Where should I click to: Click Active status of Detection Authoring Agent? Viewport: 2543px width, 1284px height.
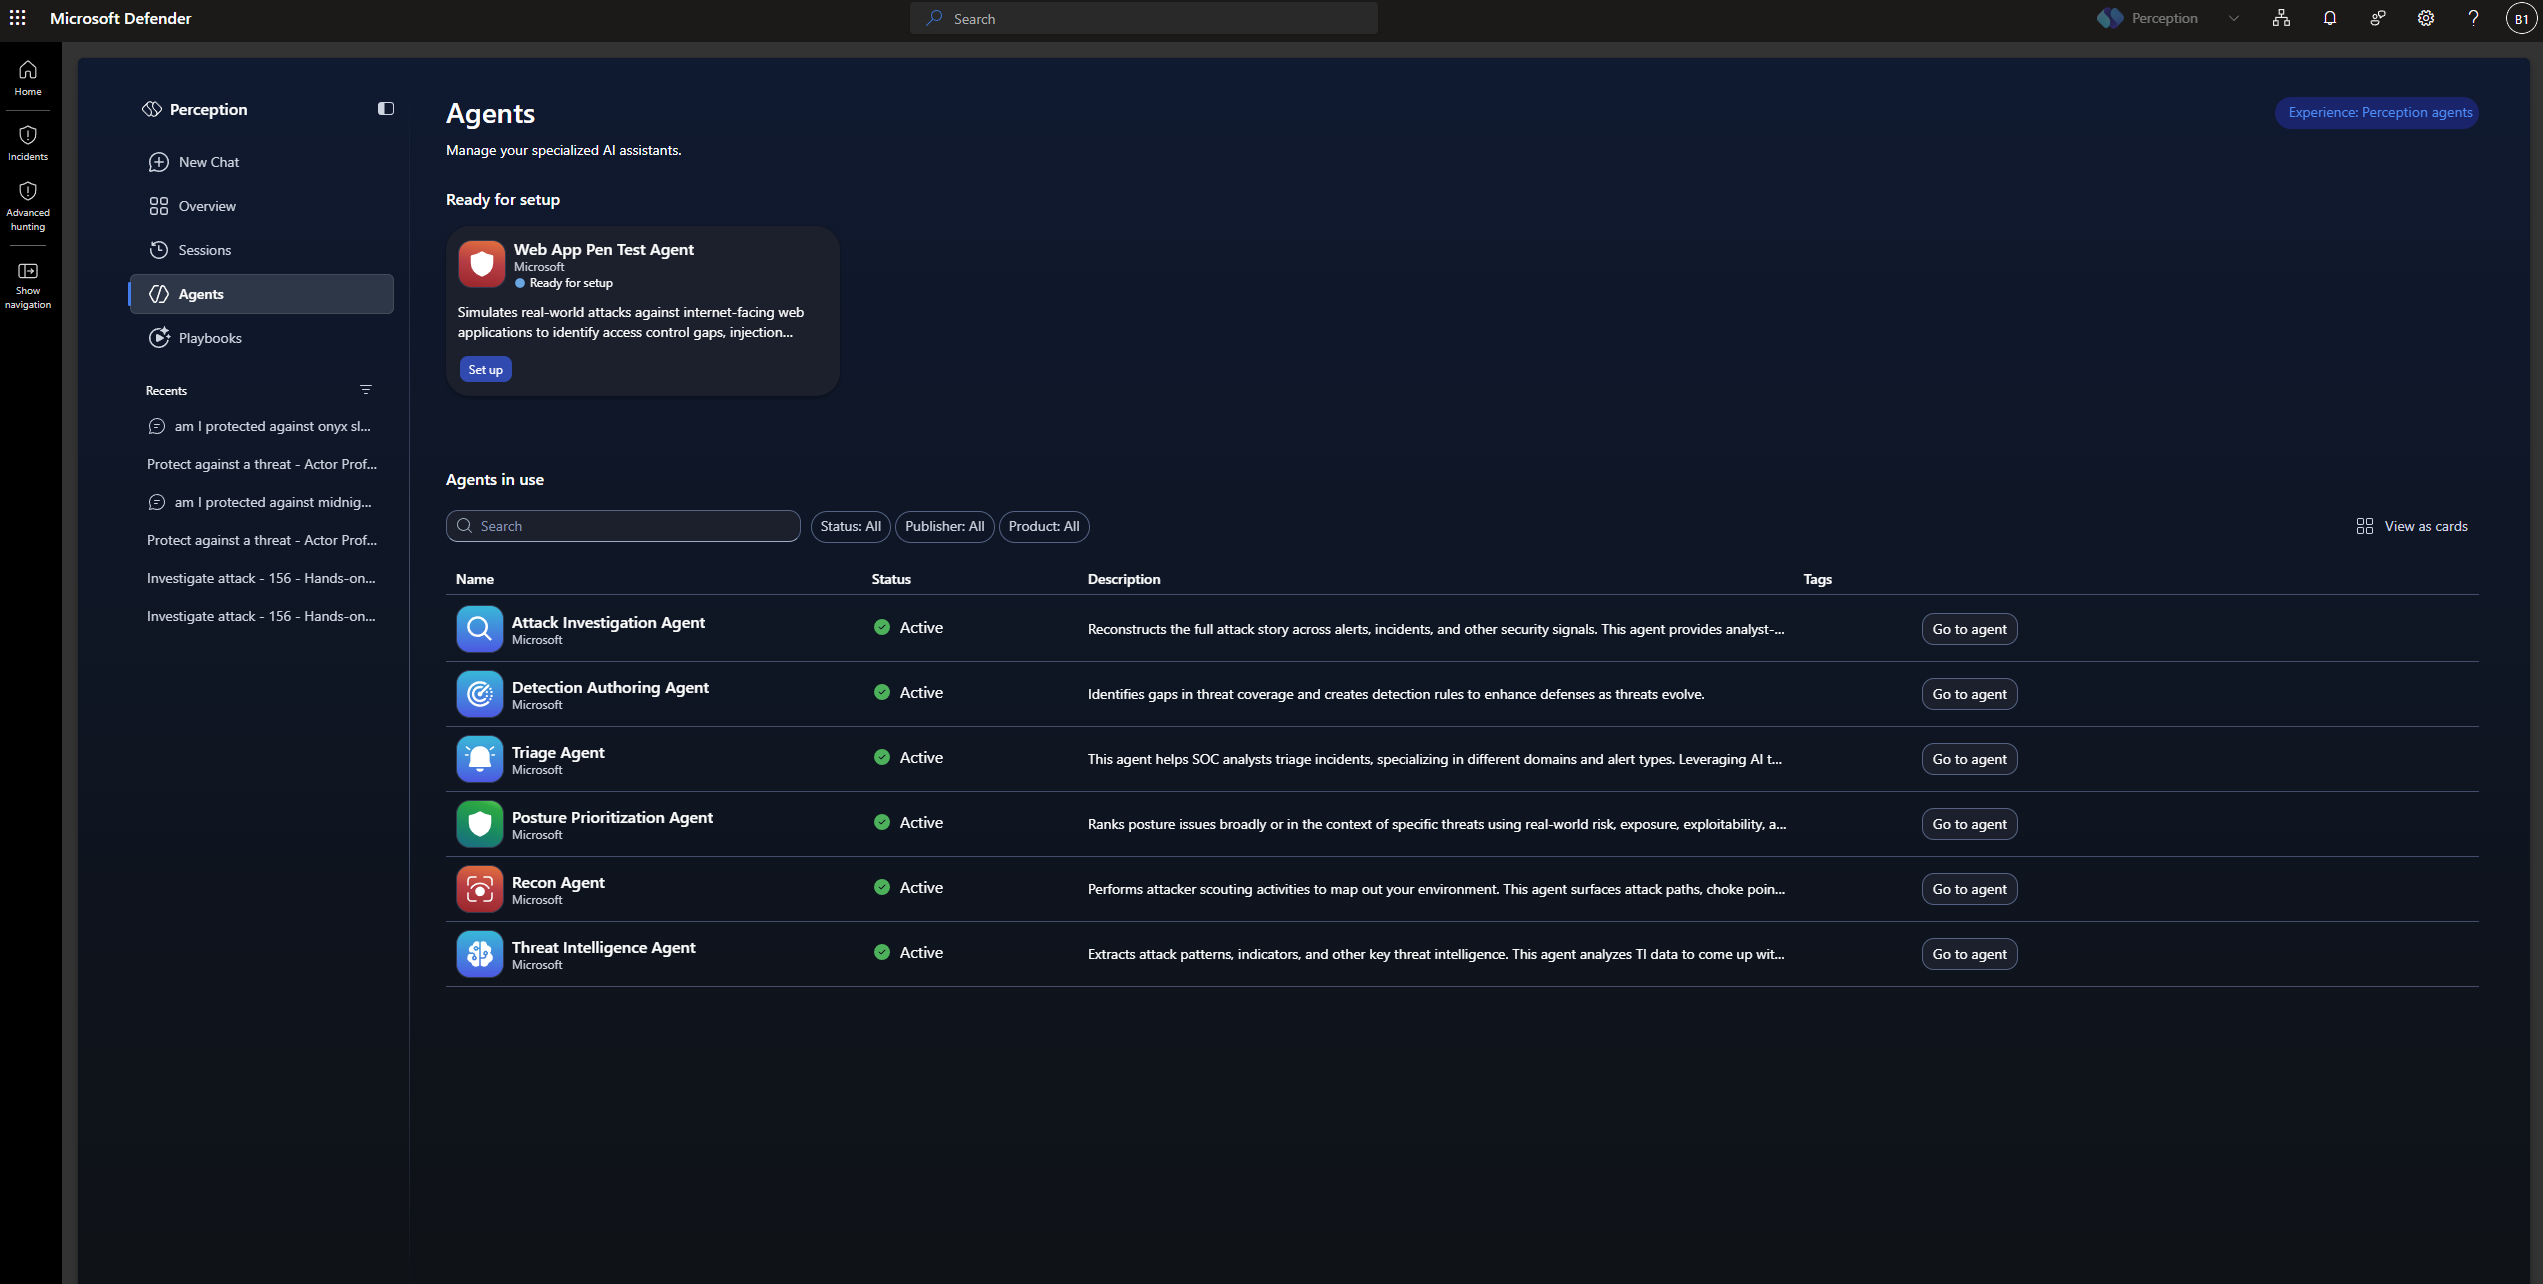(x=908, y=692)
